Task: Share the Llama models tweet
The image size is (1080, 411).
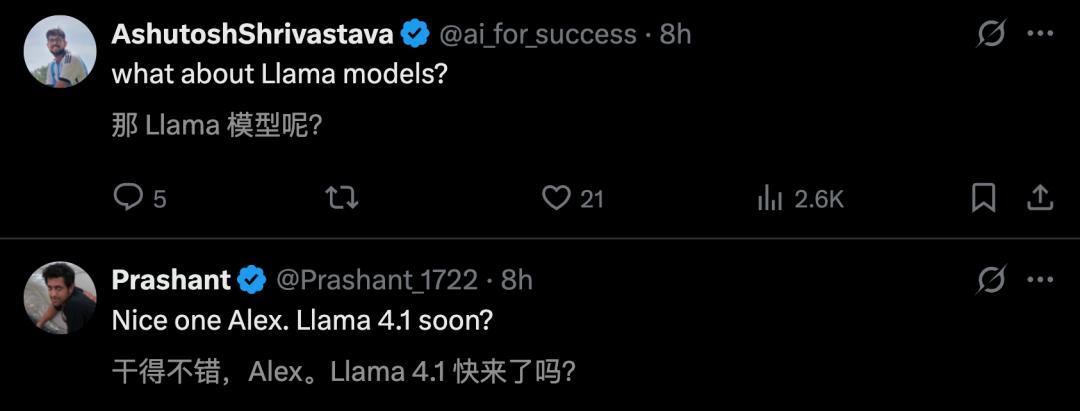Action: (1040, 198)
